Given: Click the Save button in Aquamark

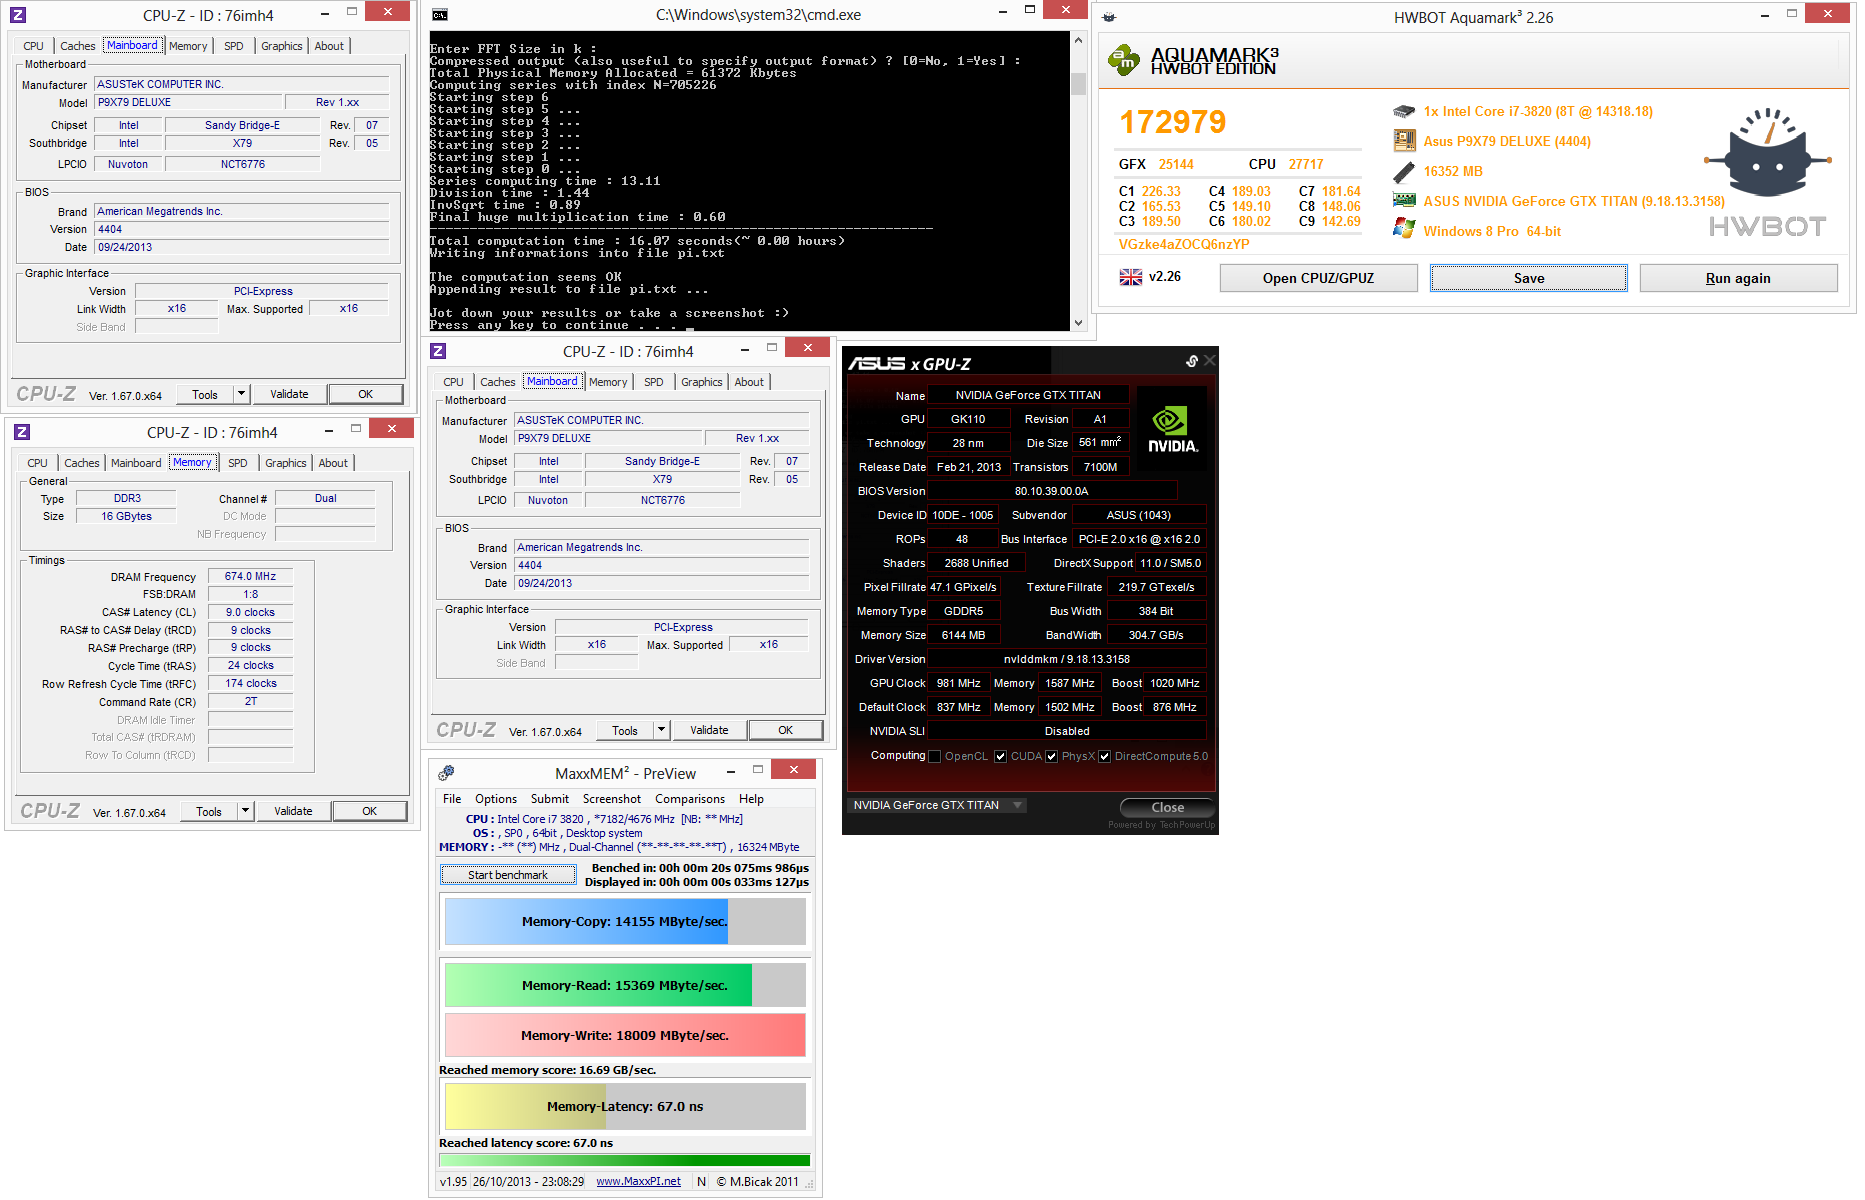Looking at the screenshot, I should [1529, 278].
